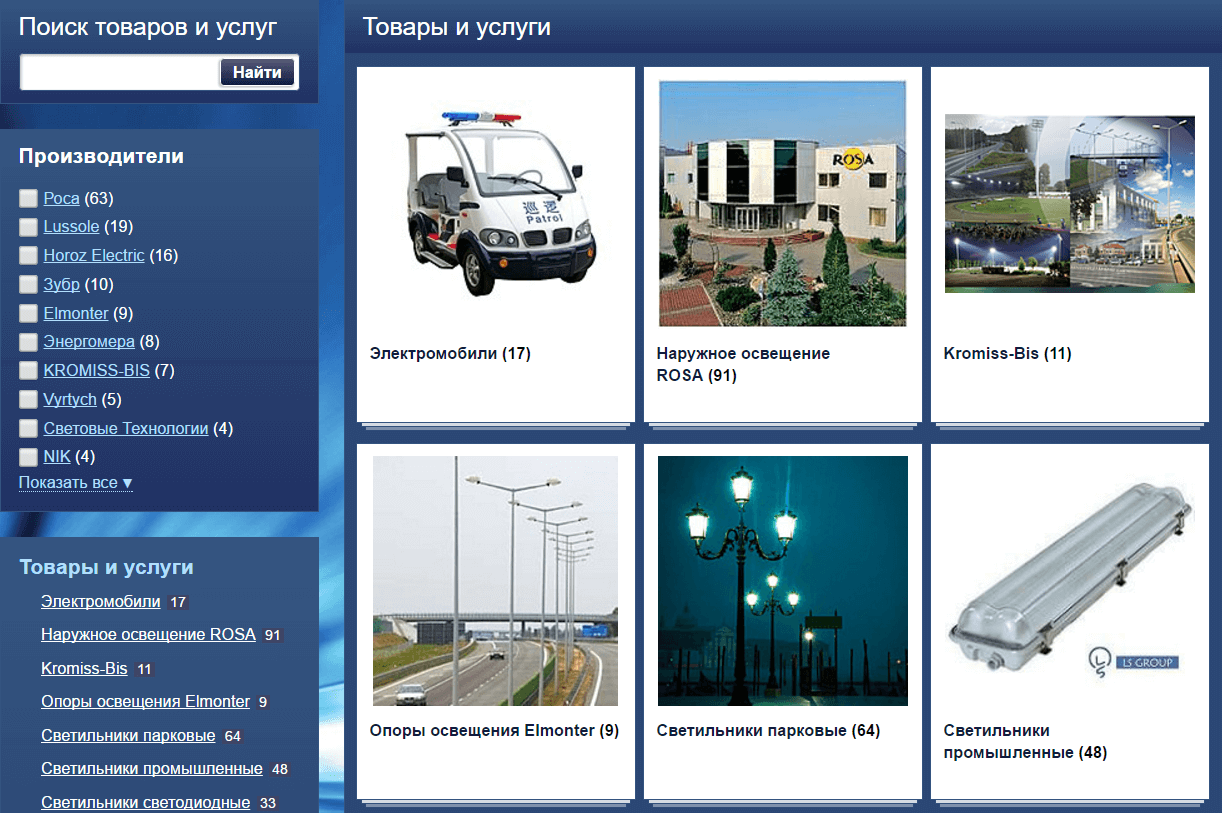Open Электромобили (17) card title
This screenshot has height=813, width=1222.
coord(450,353)
